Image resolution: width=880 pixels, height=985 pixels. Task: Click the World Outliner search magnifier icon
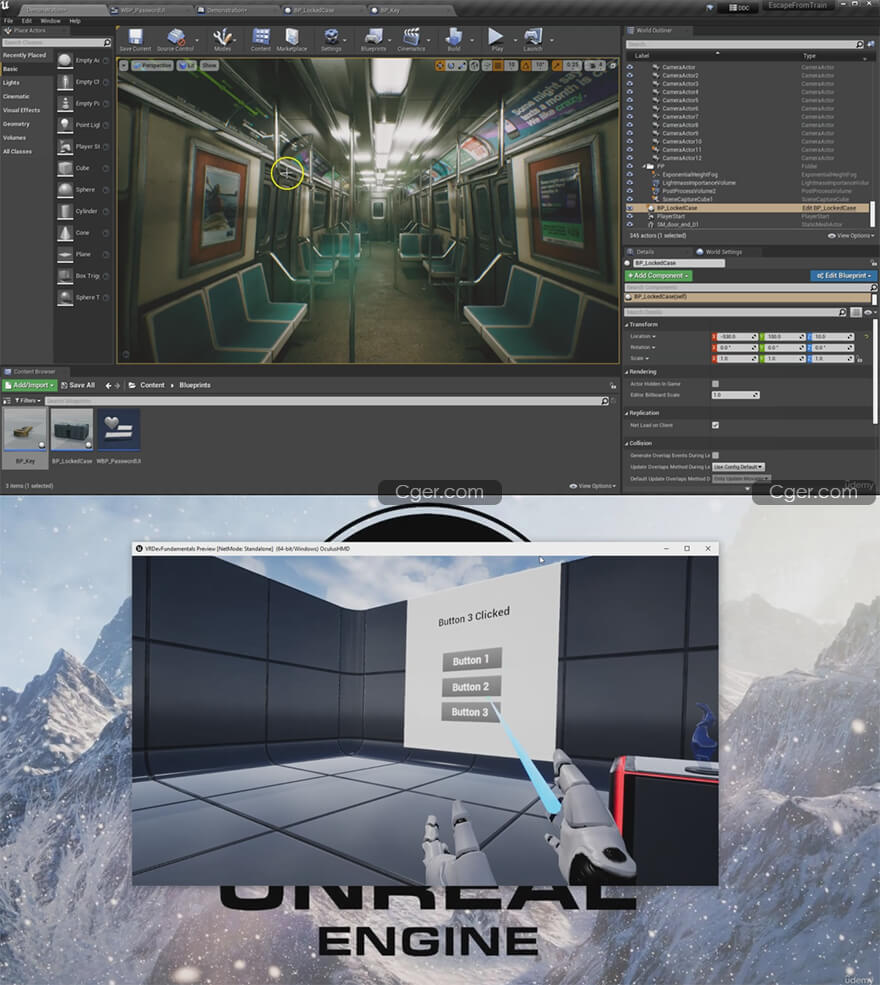(859, 45)
